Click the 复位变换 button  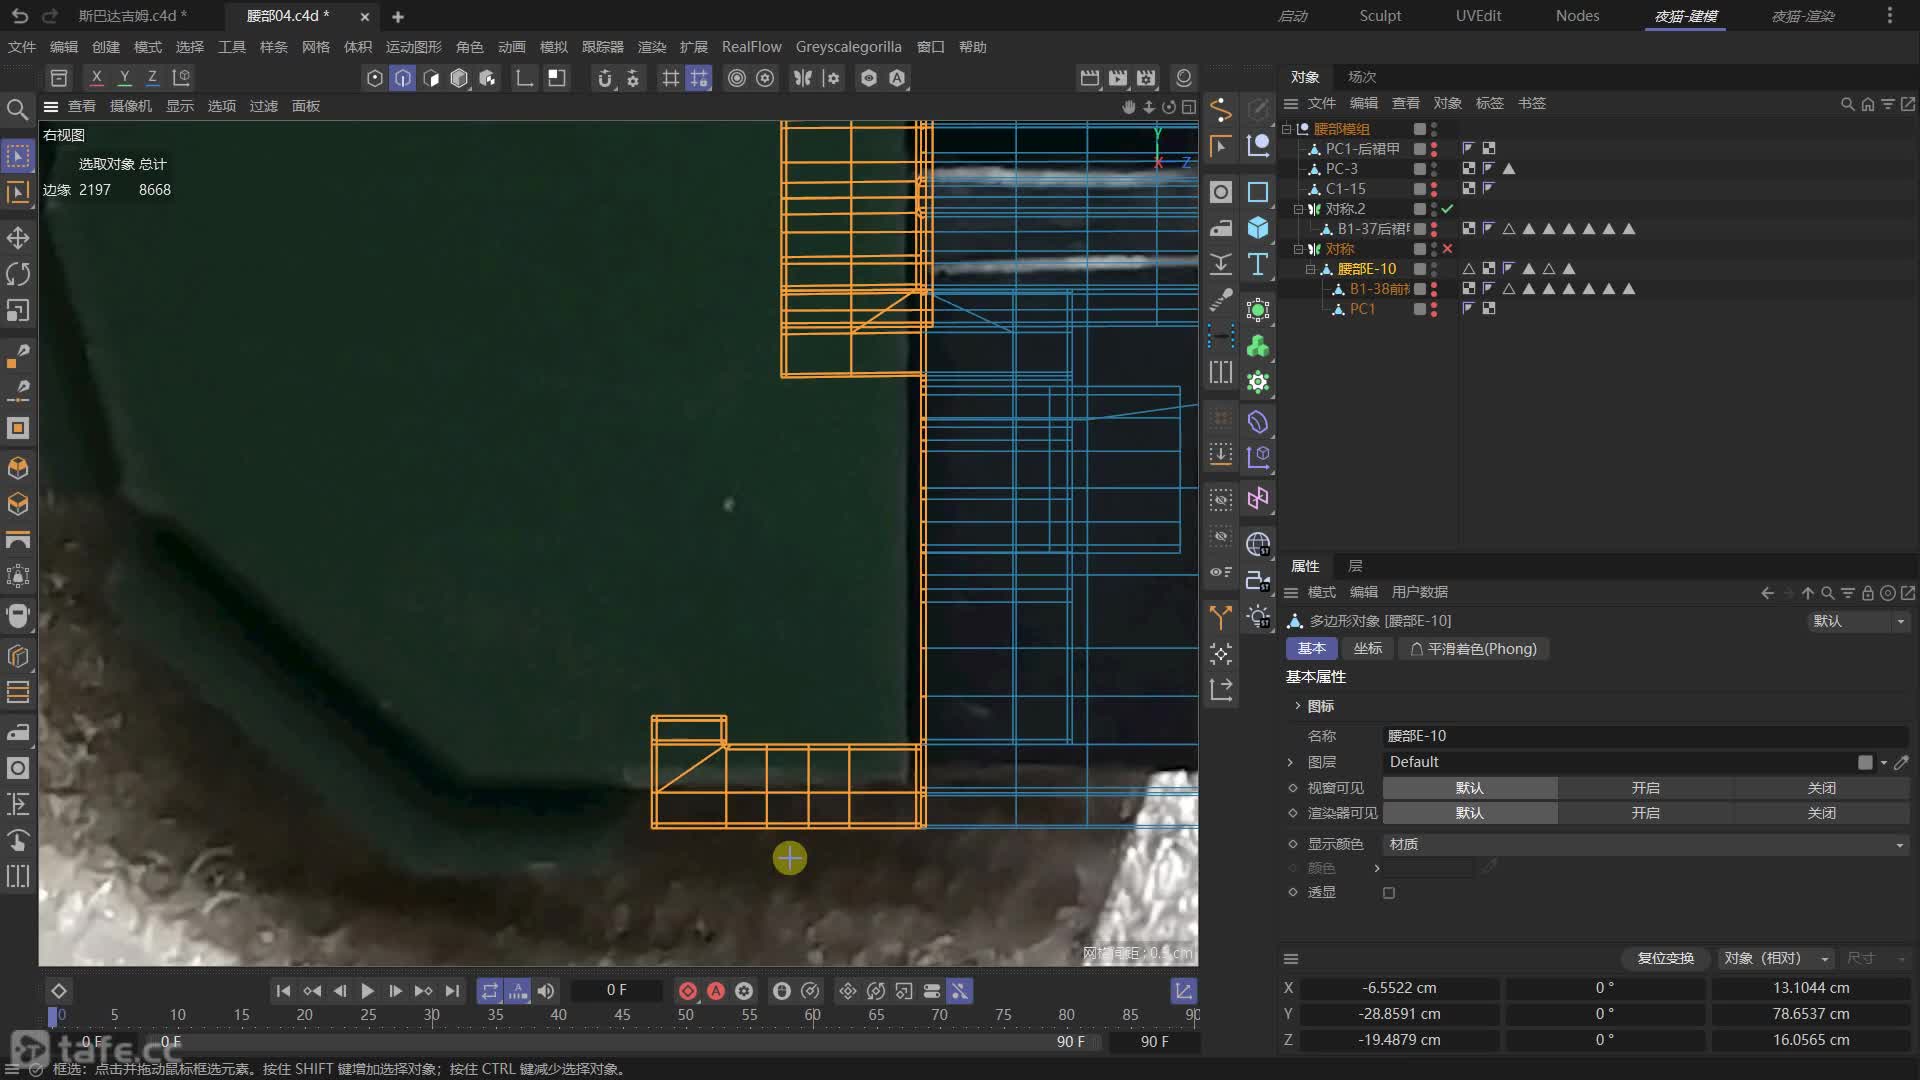click(1665, 958)
